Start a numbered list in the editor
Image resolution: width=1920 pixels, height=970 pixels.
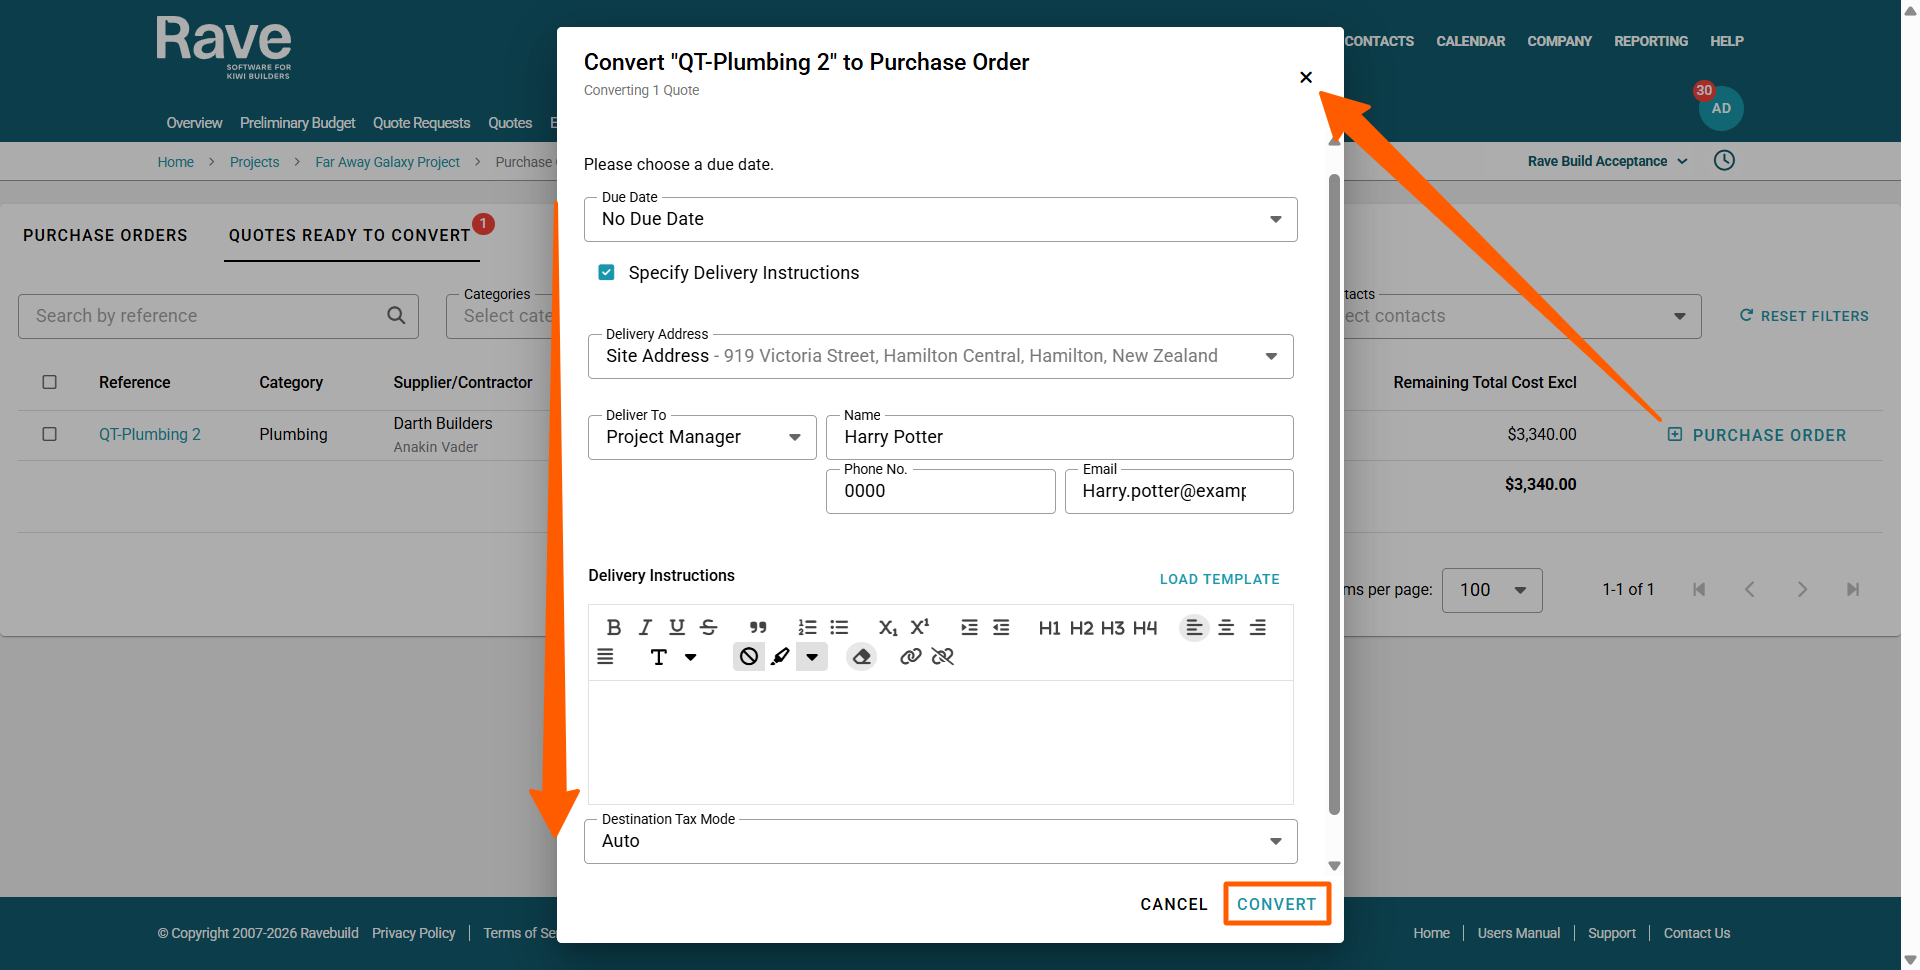pyautogui.click(x=807, y=627)
